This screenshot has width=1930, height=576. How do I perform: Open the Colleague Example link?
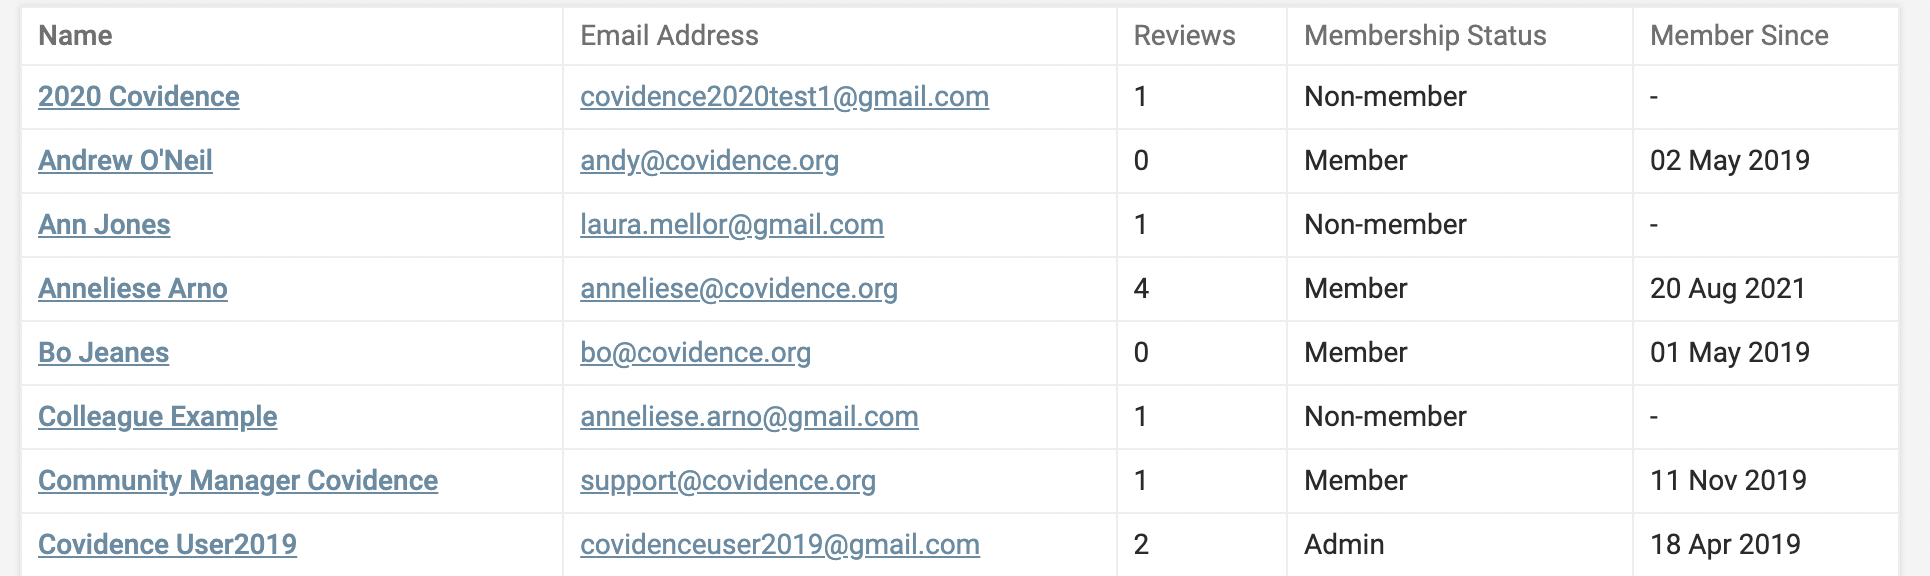pyautogui.click(x=157, y=417)
